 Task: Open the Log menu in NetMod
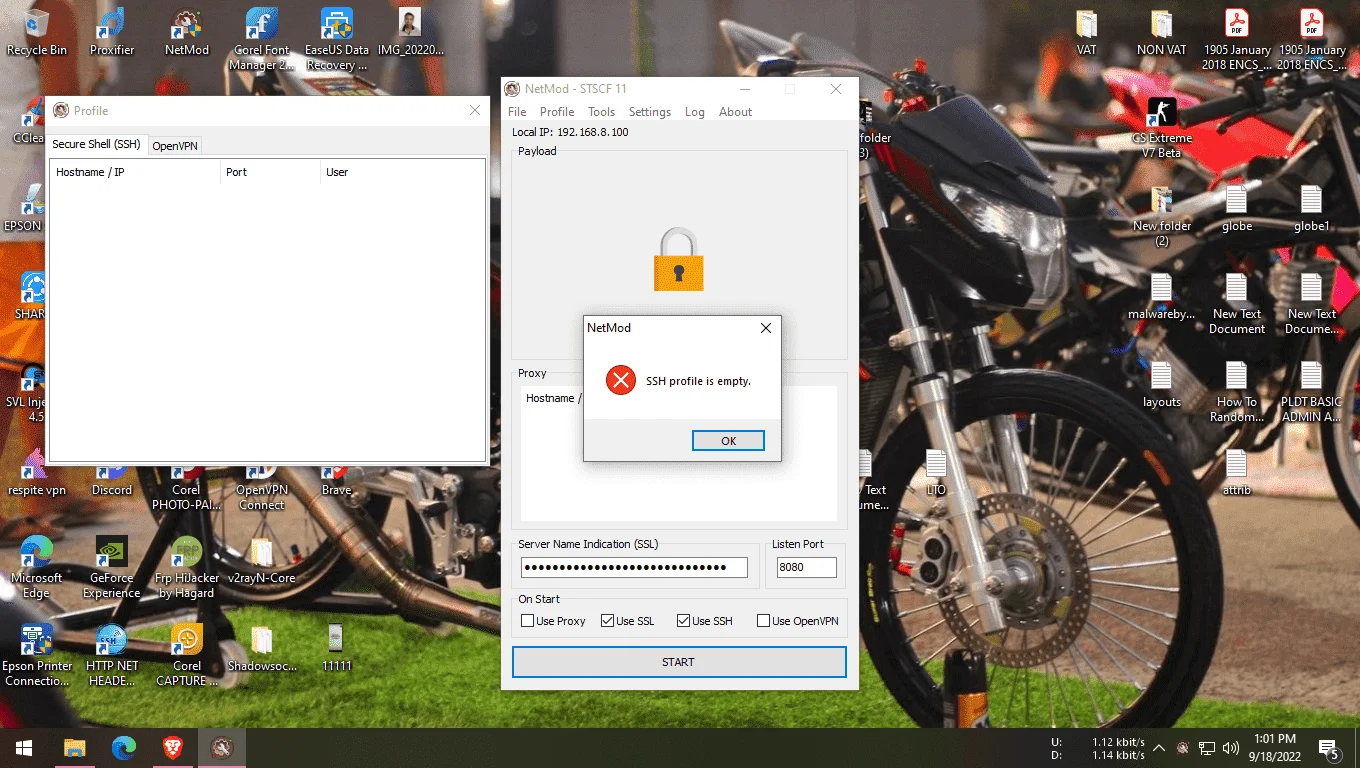(695, 112)
